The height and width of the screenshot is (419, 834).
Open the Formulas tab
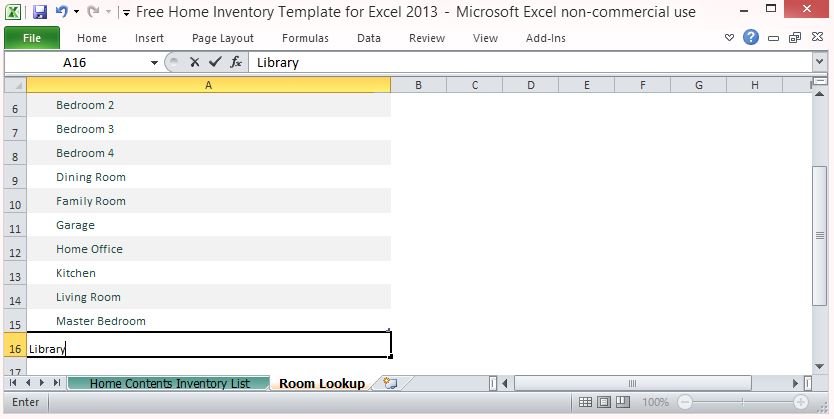(x=305, y=38)
